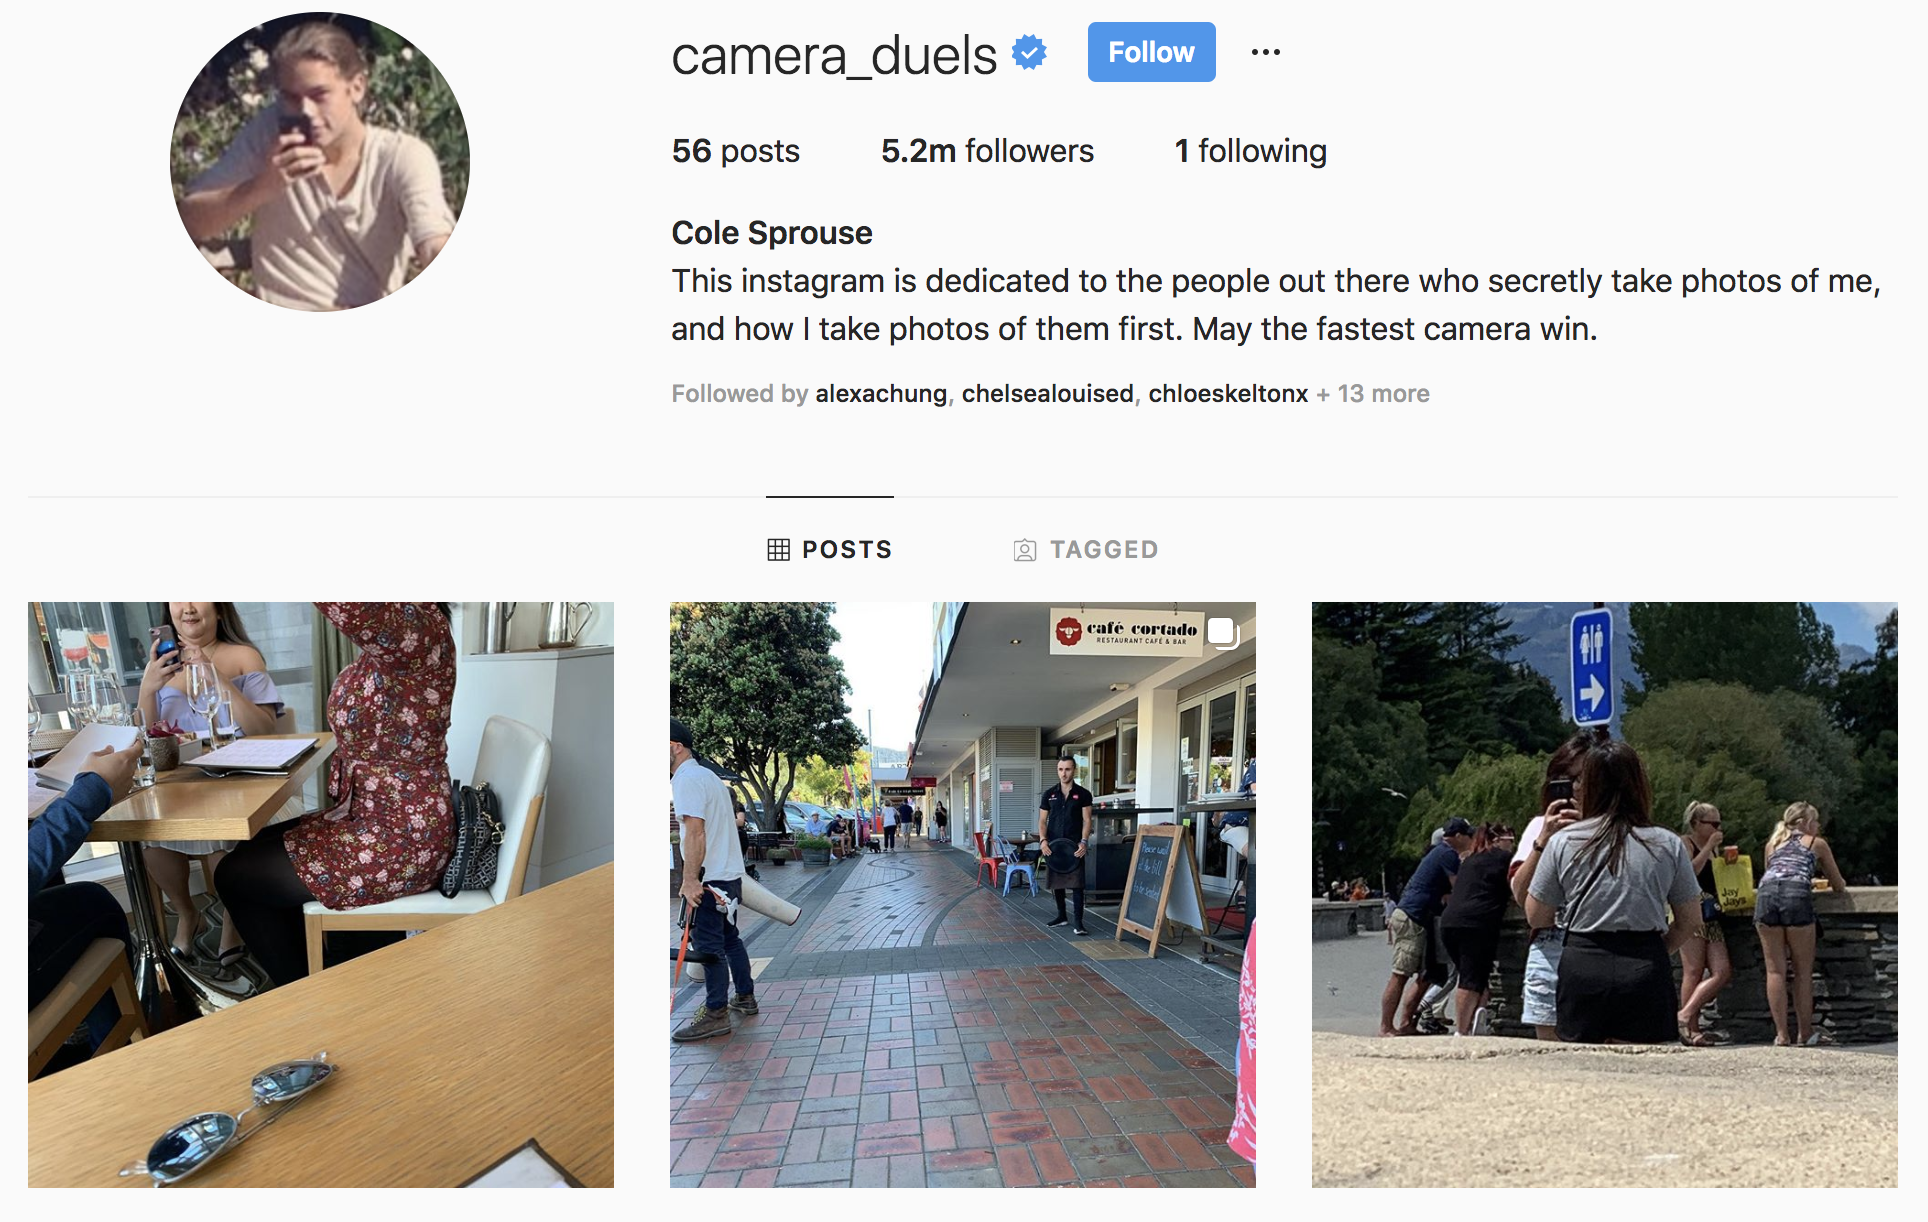The width and height of the screenshot is (1928, 1222).
Task: Open chloeskeltonx's profile link
Action: (1228, 394)
